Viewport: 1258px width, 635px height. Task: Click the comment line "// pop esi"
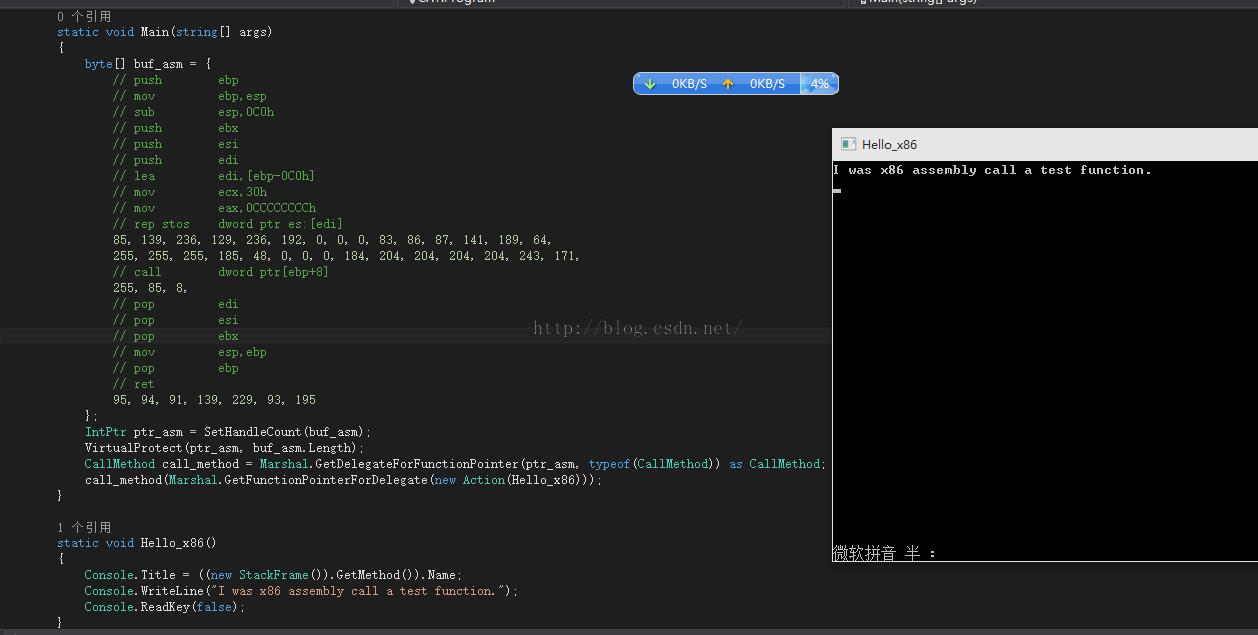[x=176, y=320]
